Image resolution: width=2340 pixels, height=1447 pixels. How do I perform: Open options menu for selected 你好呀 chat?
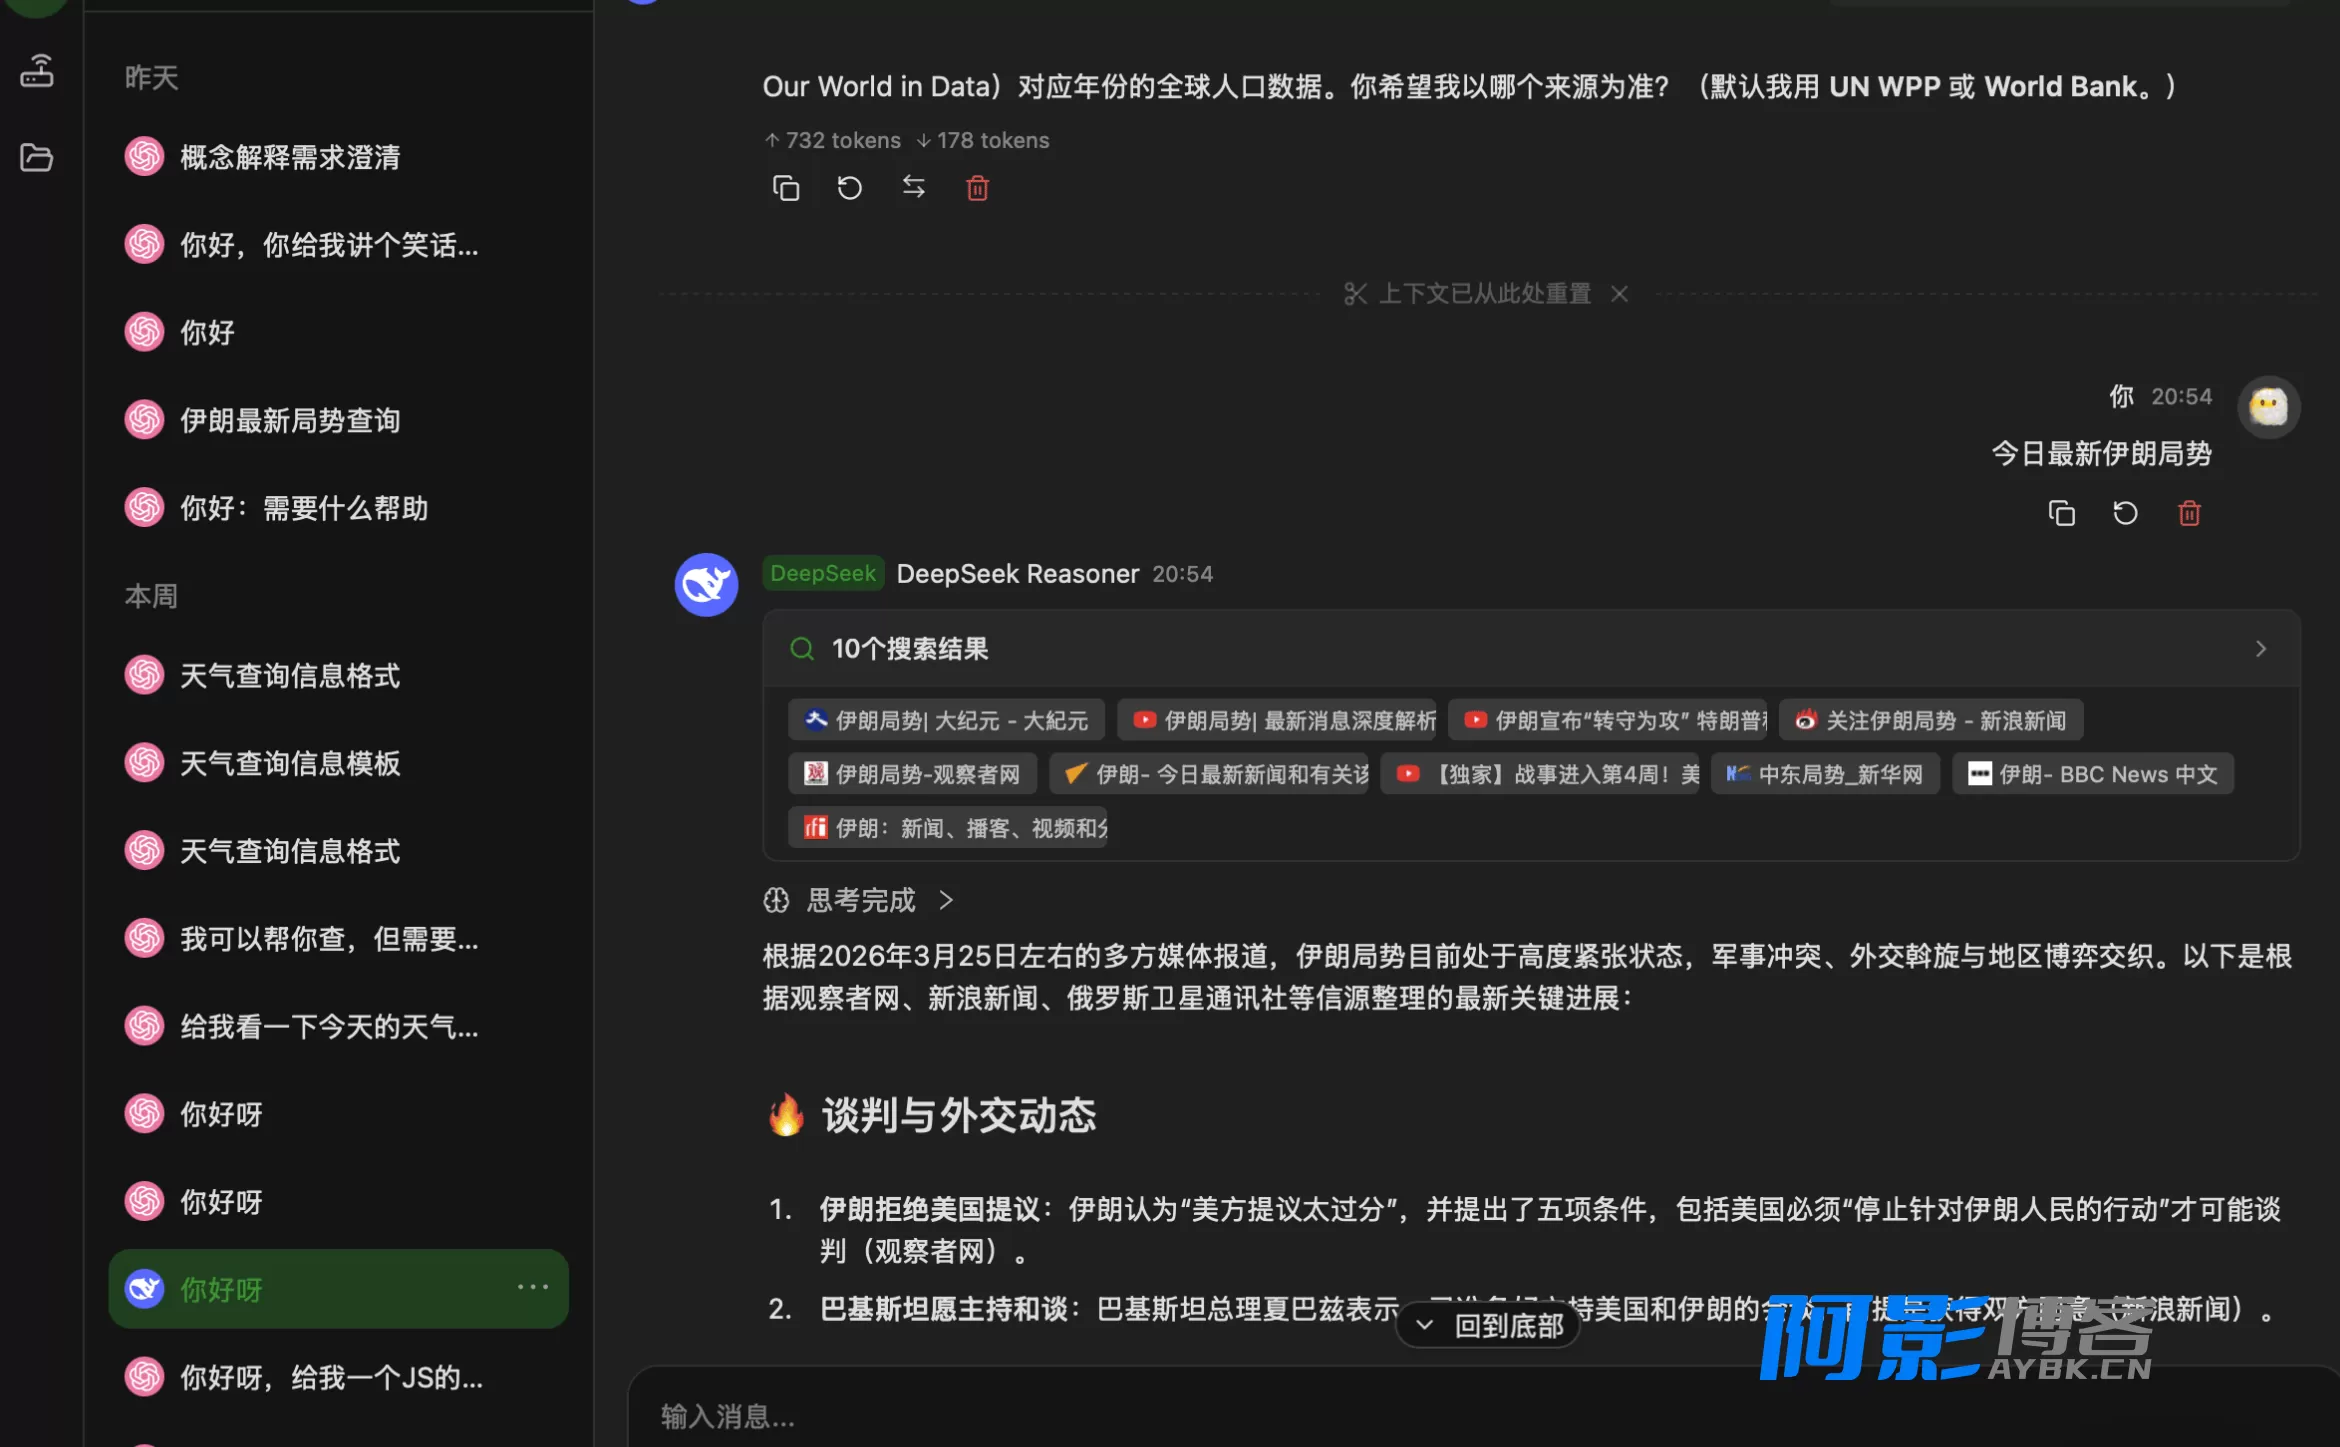(532, 1287)
